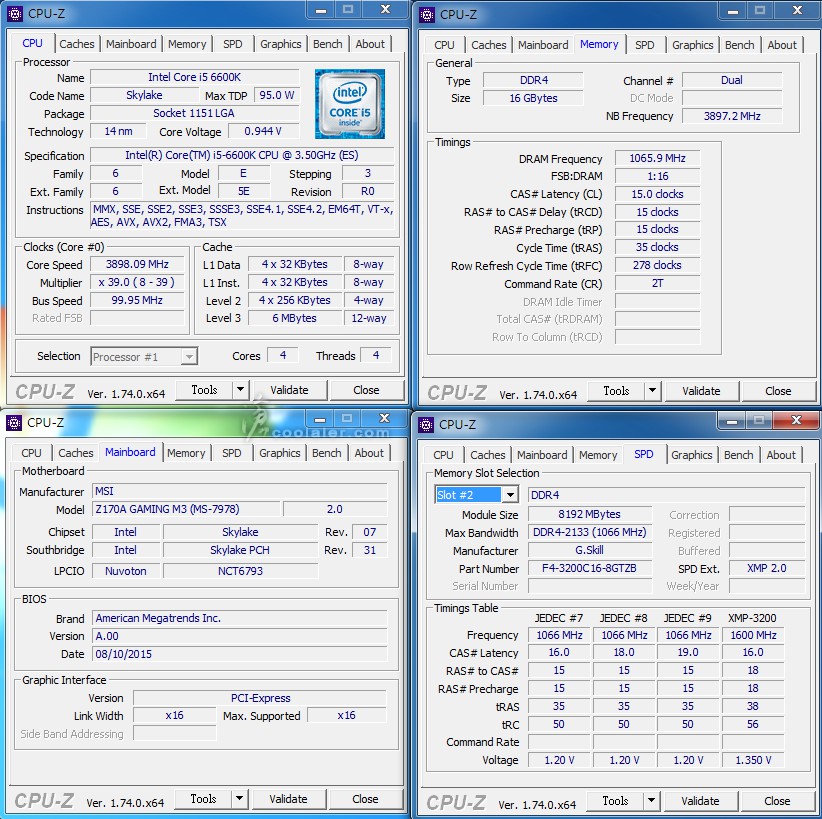Click the F4-3200C16-8GTZB part number field
This screenshot has height=819, width=822.
click(589, 568)
